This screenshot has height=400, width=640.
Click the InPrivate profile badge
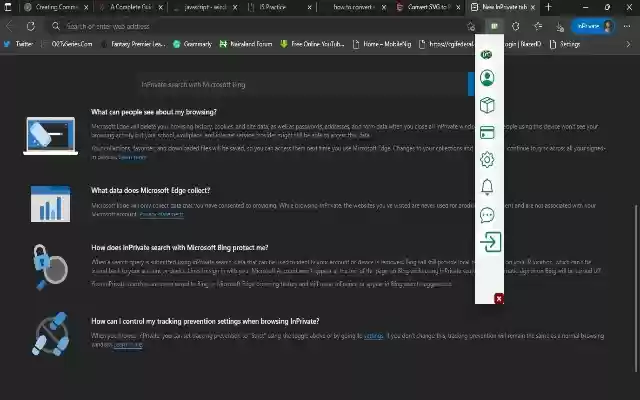pos(594,26)
